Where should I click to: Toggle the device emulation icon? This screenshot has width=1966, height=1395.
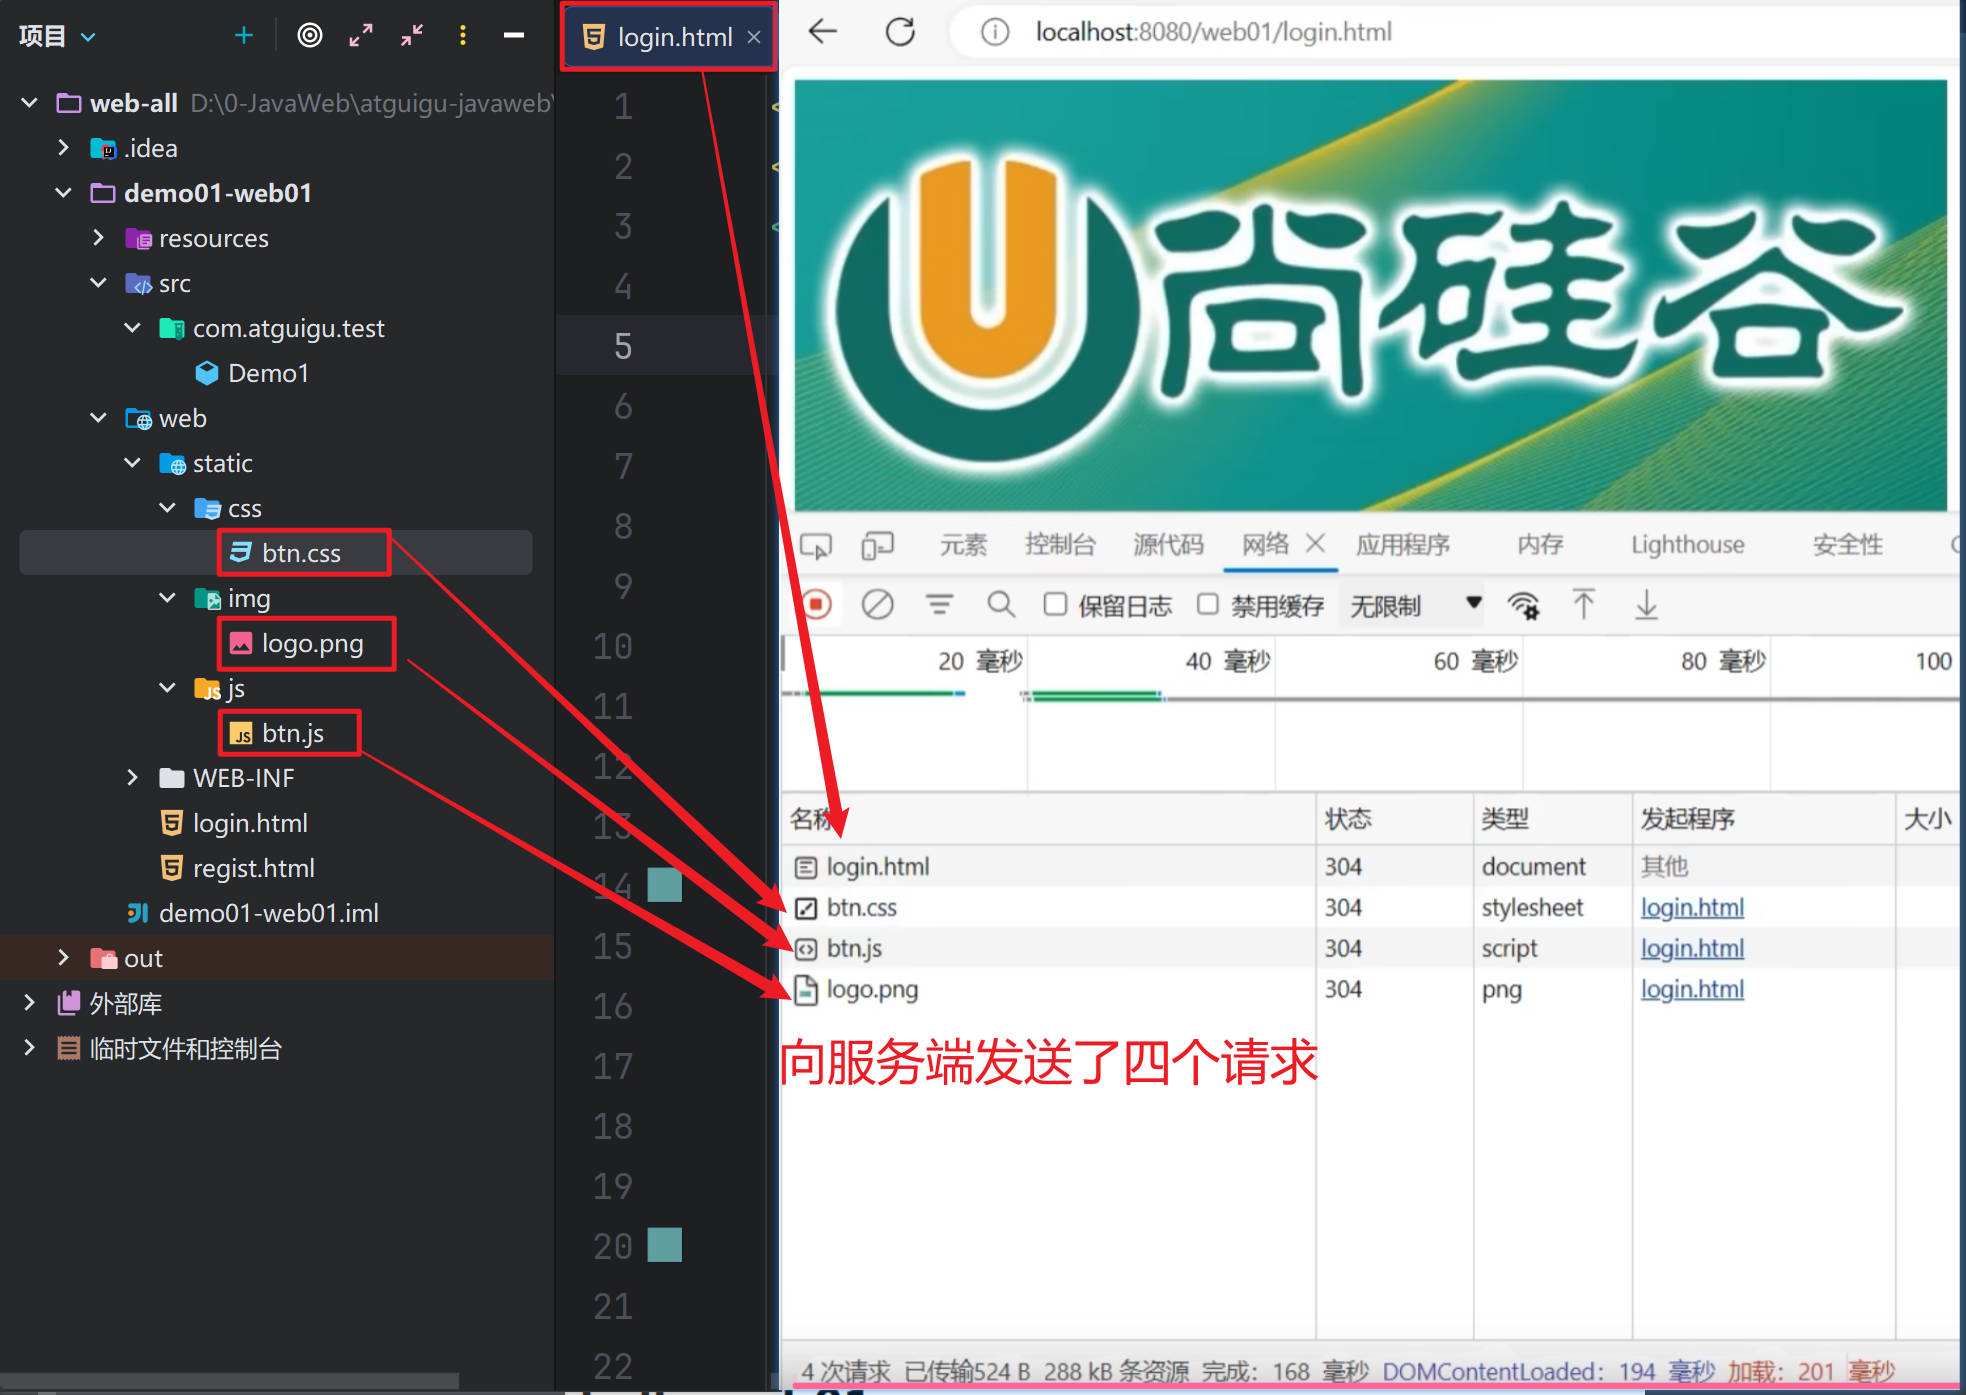point(877,545)
